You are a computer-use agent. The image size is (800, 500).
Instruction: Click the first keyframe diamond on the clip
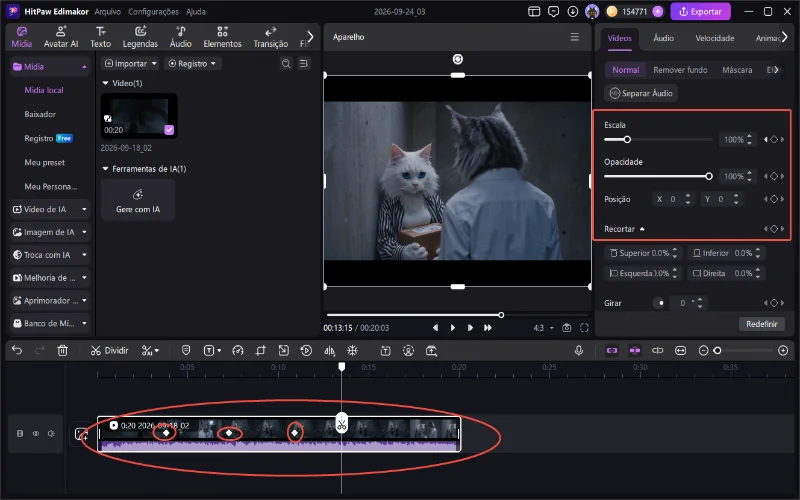pos(166,433)
